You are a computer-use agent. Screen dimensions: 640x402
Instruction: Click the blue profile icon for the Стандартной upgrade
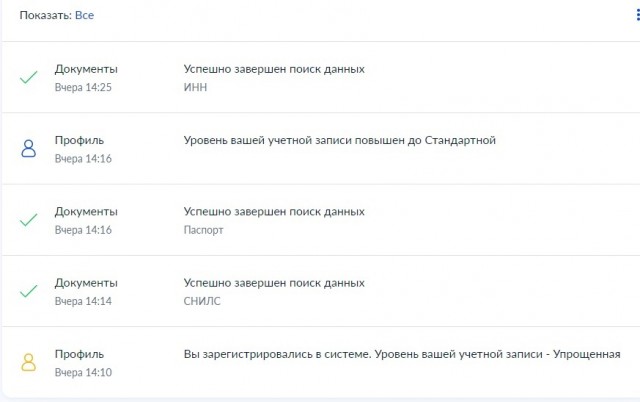(x=29, y=149)
